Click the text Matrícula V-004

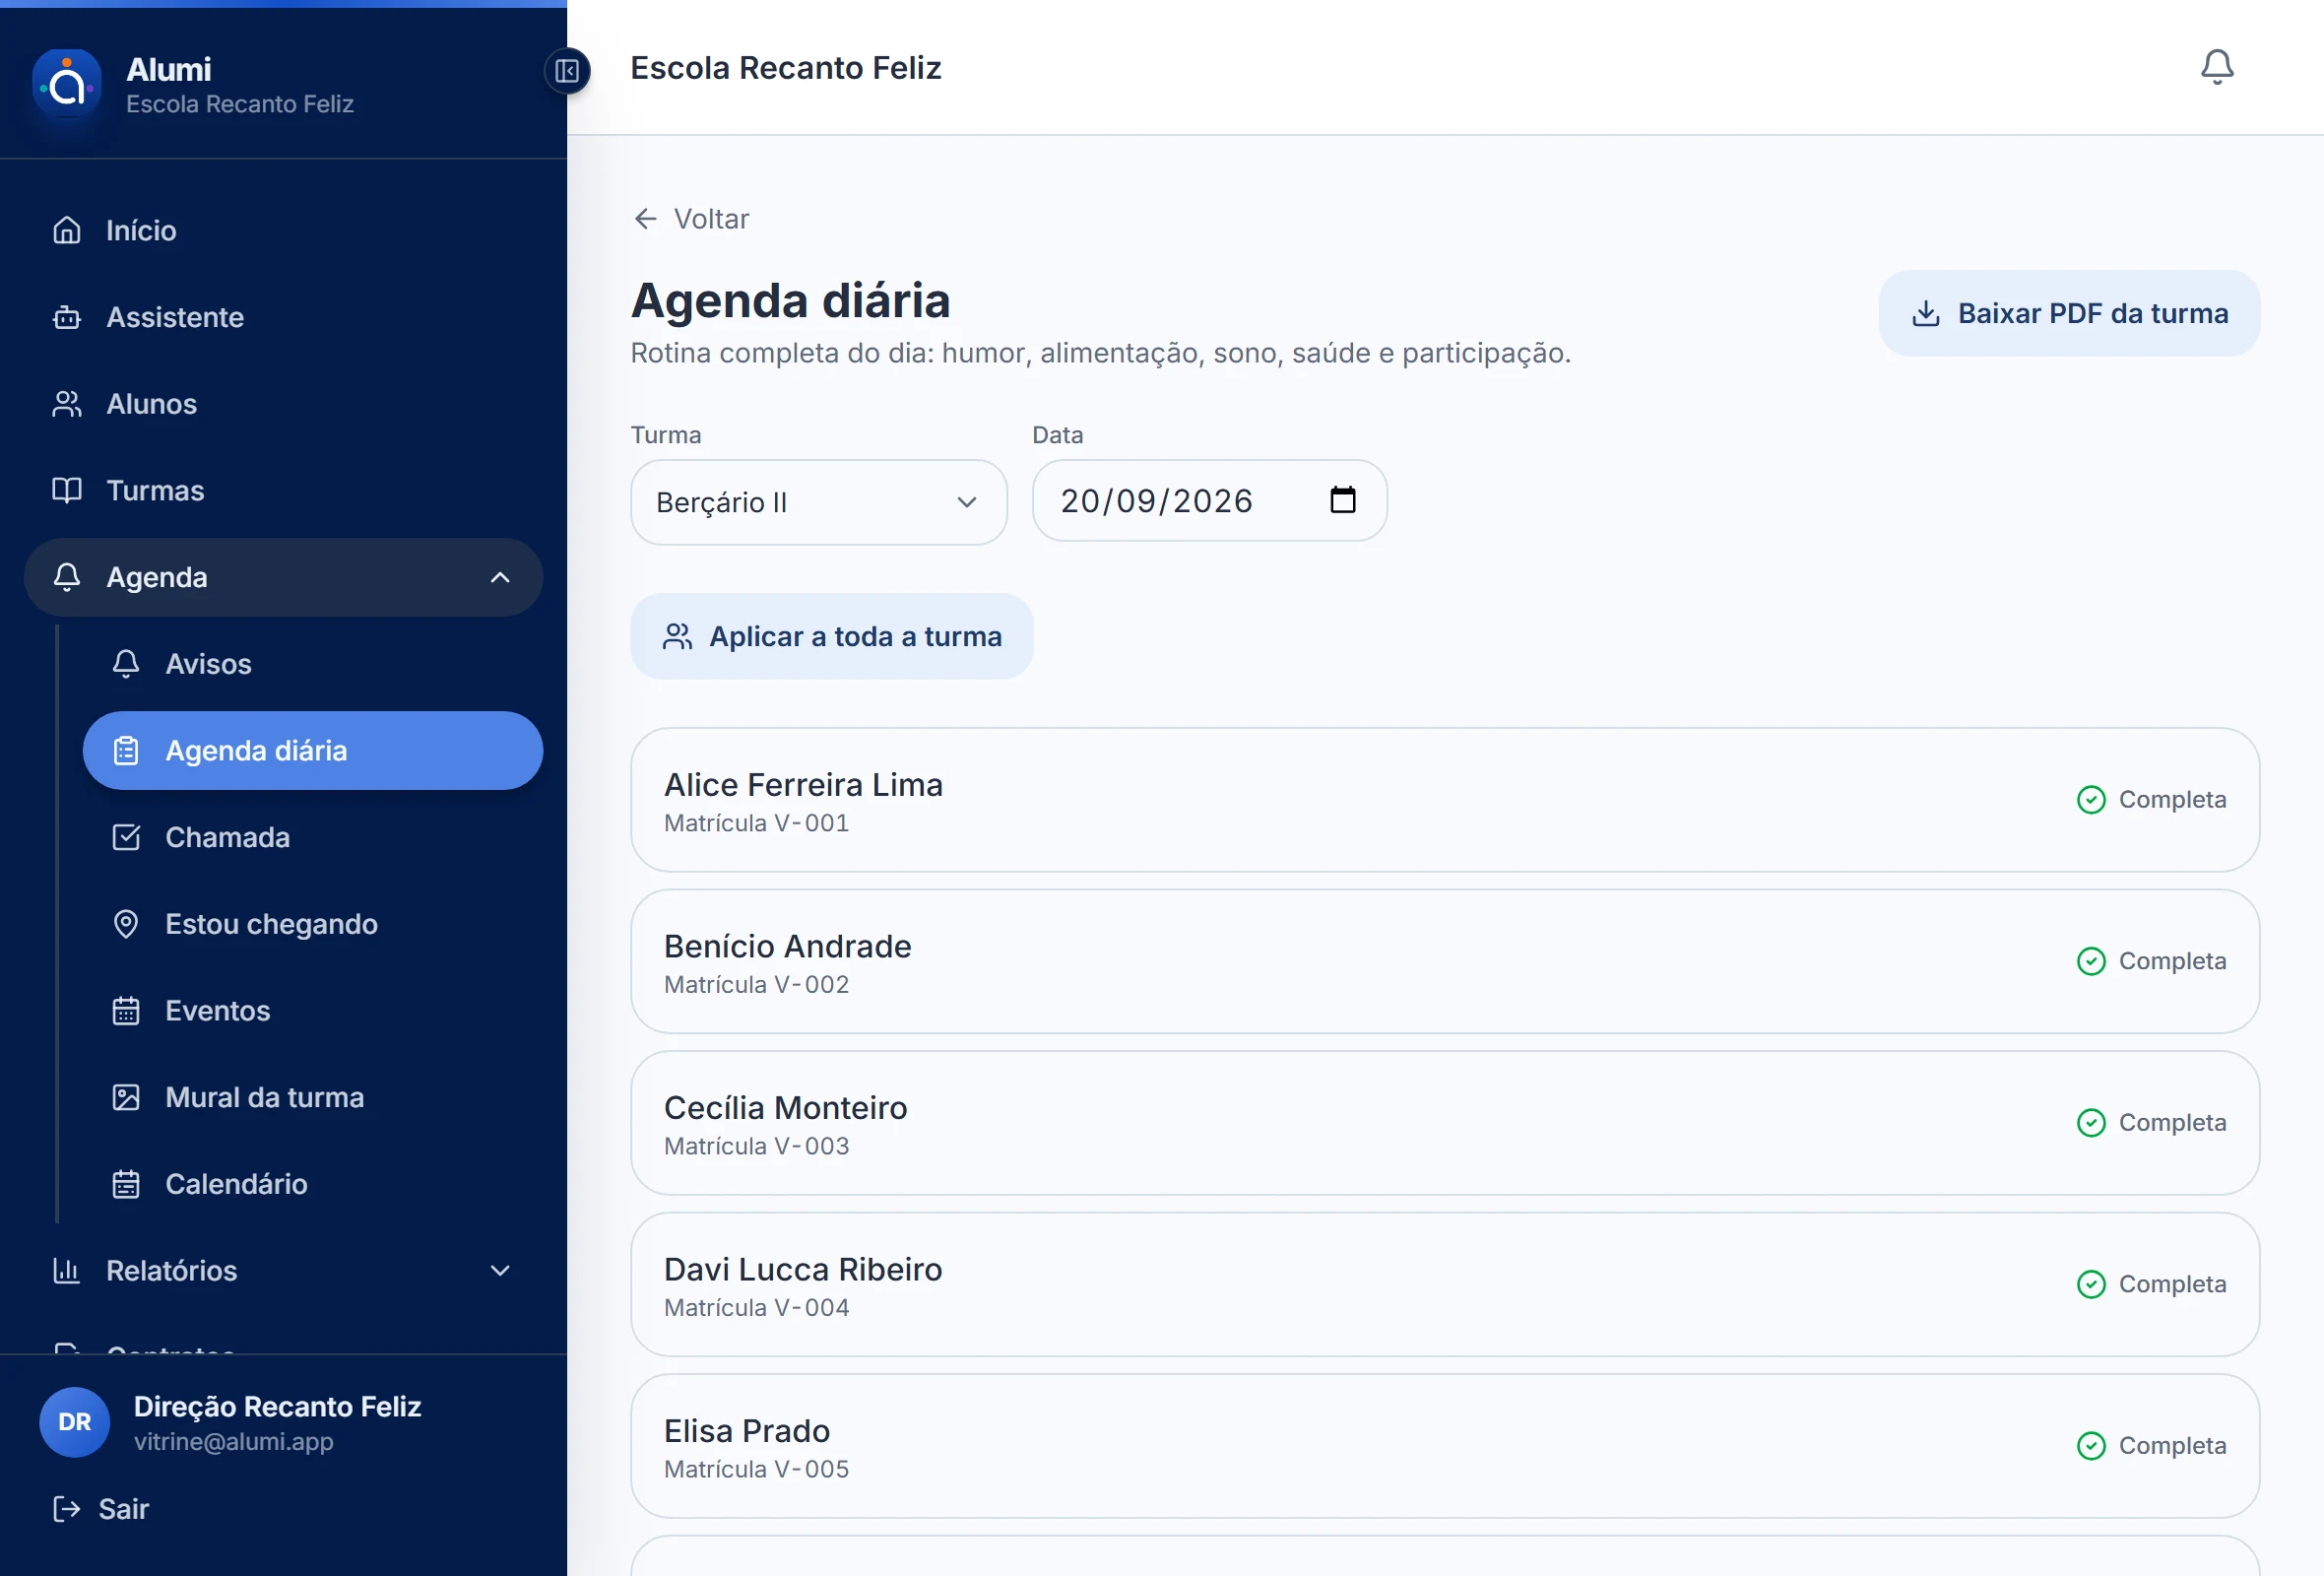point(757,1308)
